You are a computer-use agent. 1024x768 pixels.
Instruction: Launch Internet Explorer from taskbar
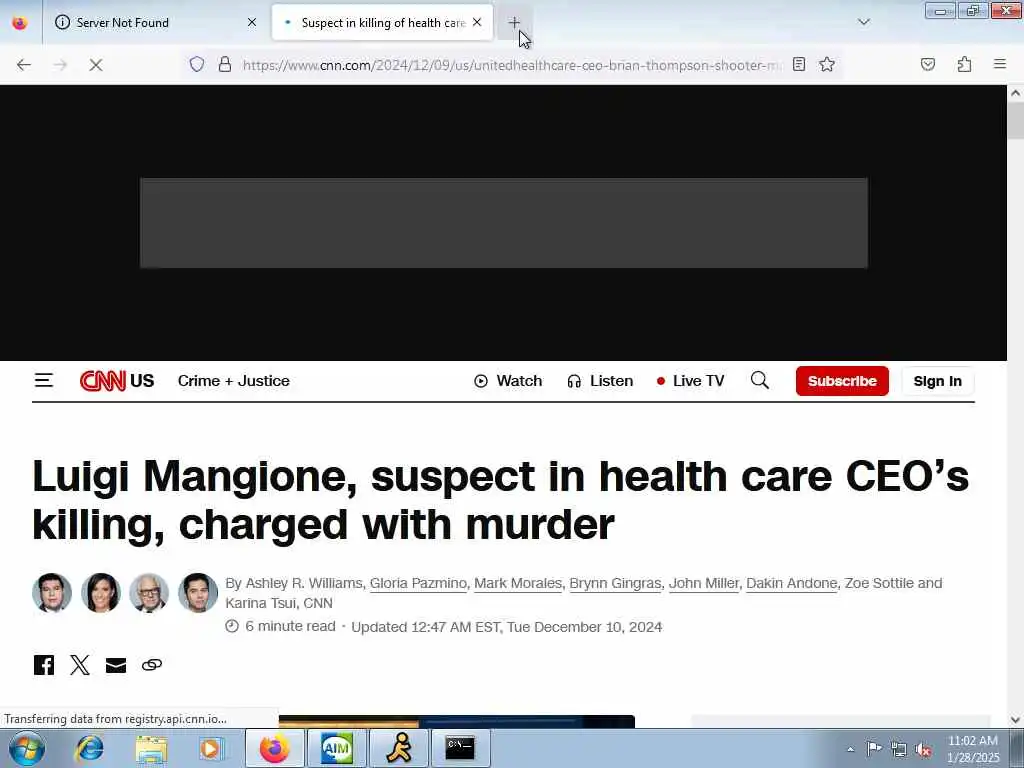pyautogui.click(x=89, y=748)
